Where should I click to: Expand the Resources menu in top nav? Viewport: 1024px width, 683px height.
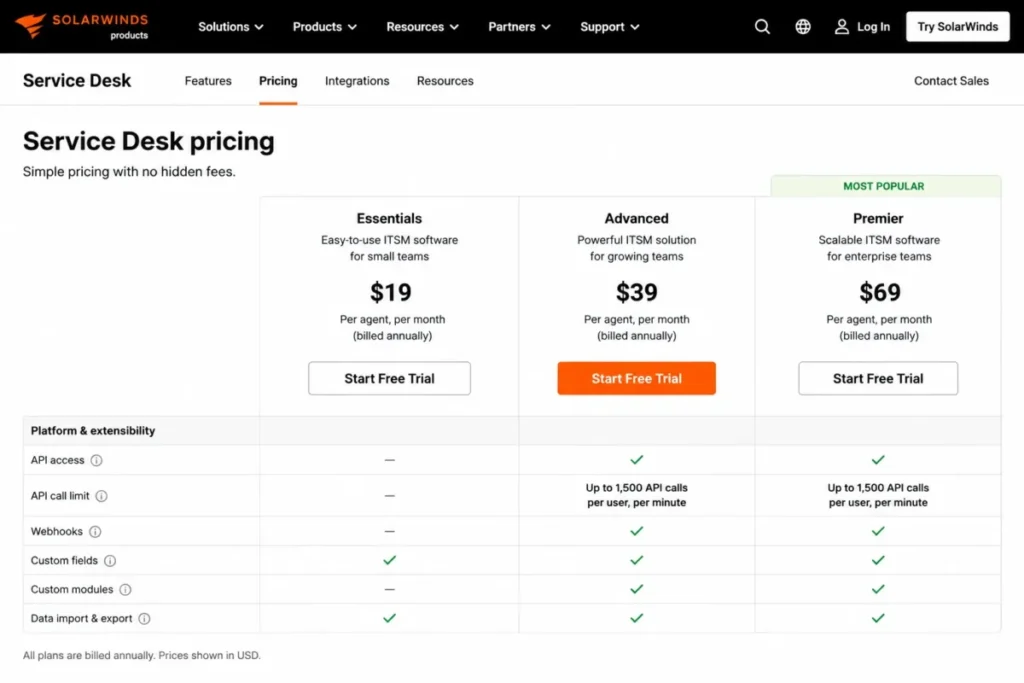423,27
